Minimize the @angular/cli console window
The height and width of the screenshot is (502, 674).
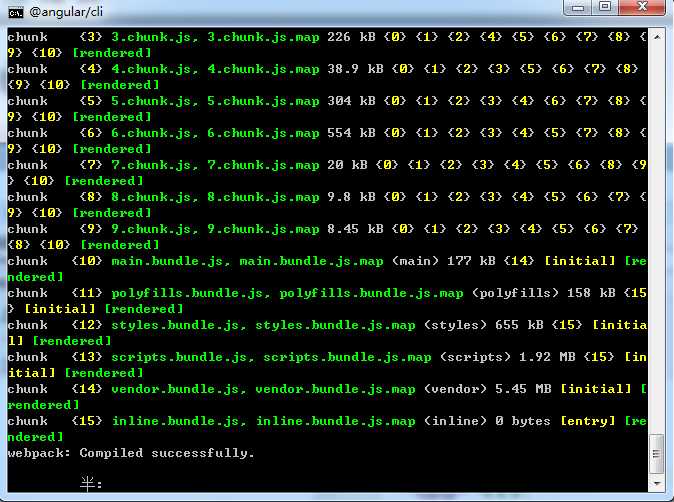[x=578, y=7]
